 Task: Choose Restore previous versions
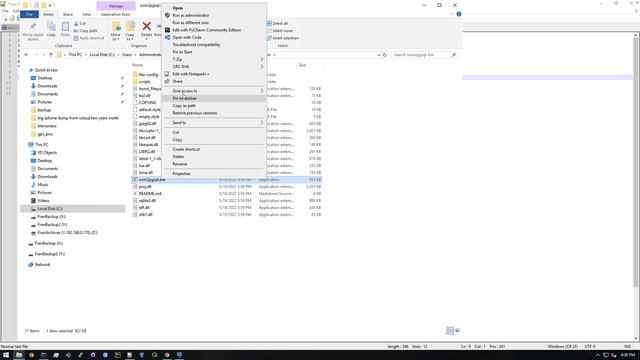[x=214, y=113]
